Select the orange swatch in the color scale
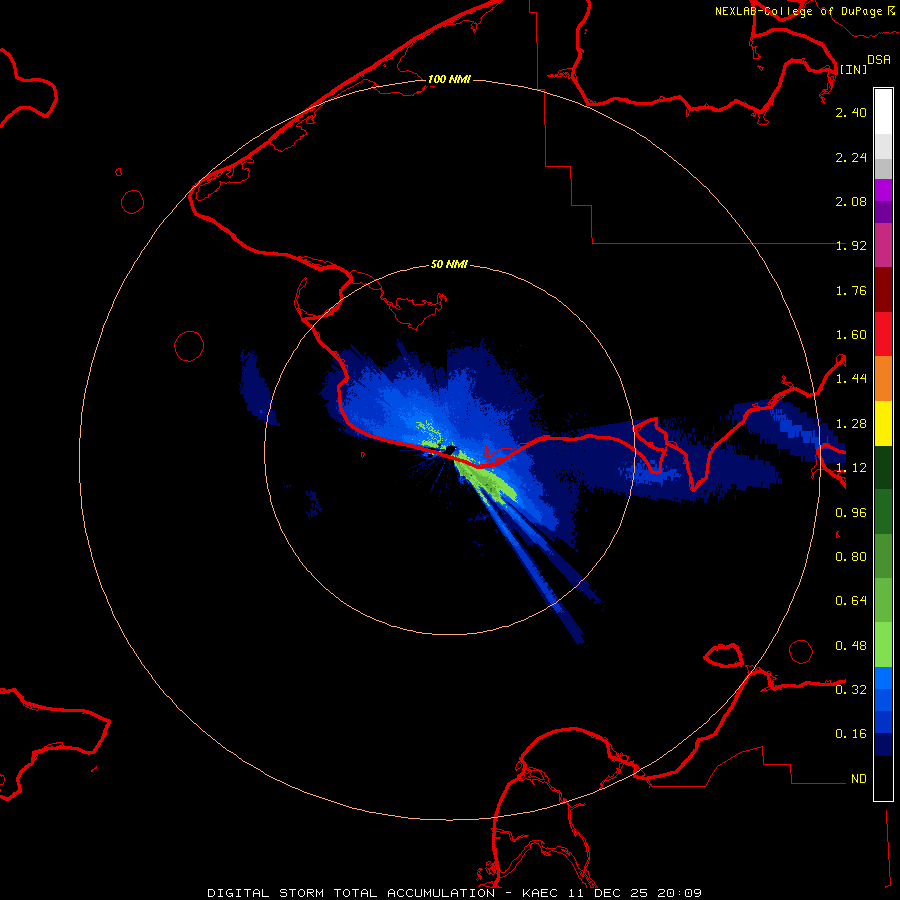Screen dimensions: 900x900 click(883, 379)
